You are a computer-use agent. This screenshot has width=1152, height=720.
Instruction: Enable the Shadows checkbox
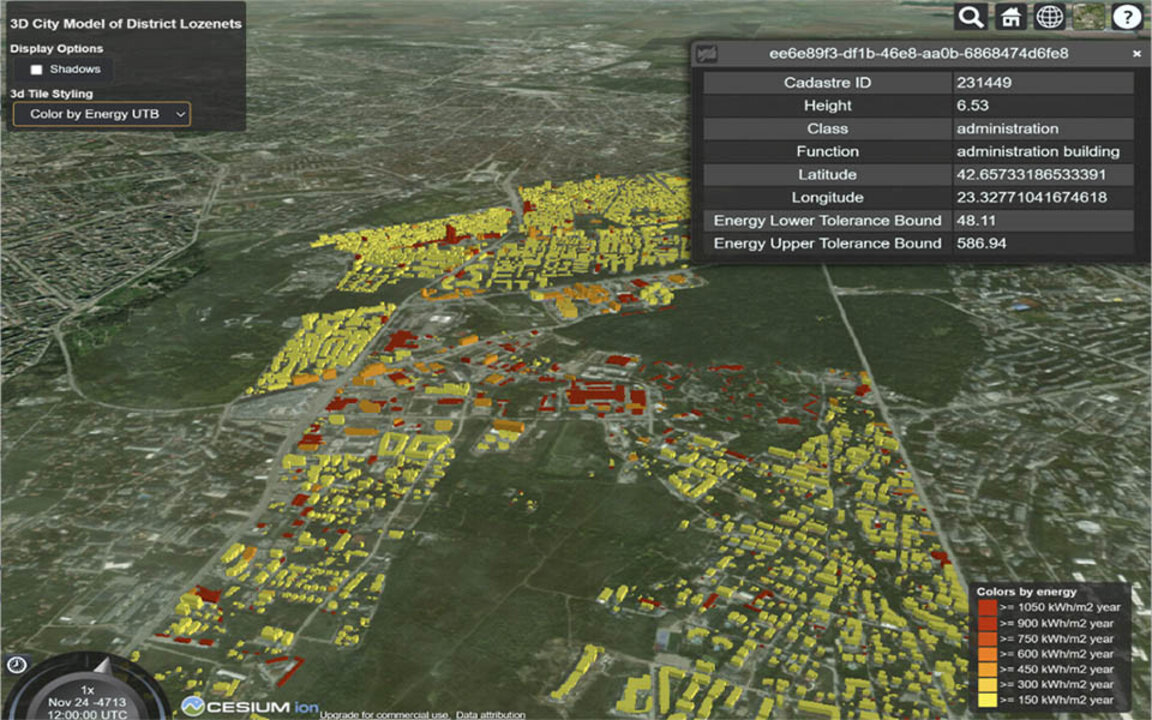(37, 70)
